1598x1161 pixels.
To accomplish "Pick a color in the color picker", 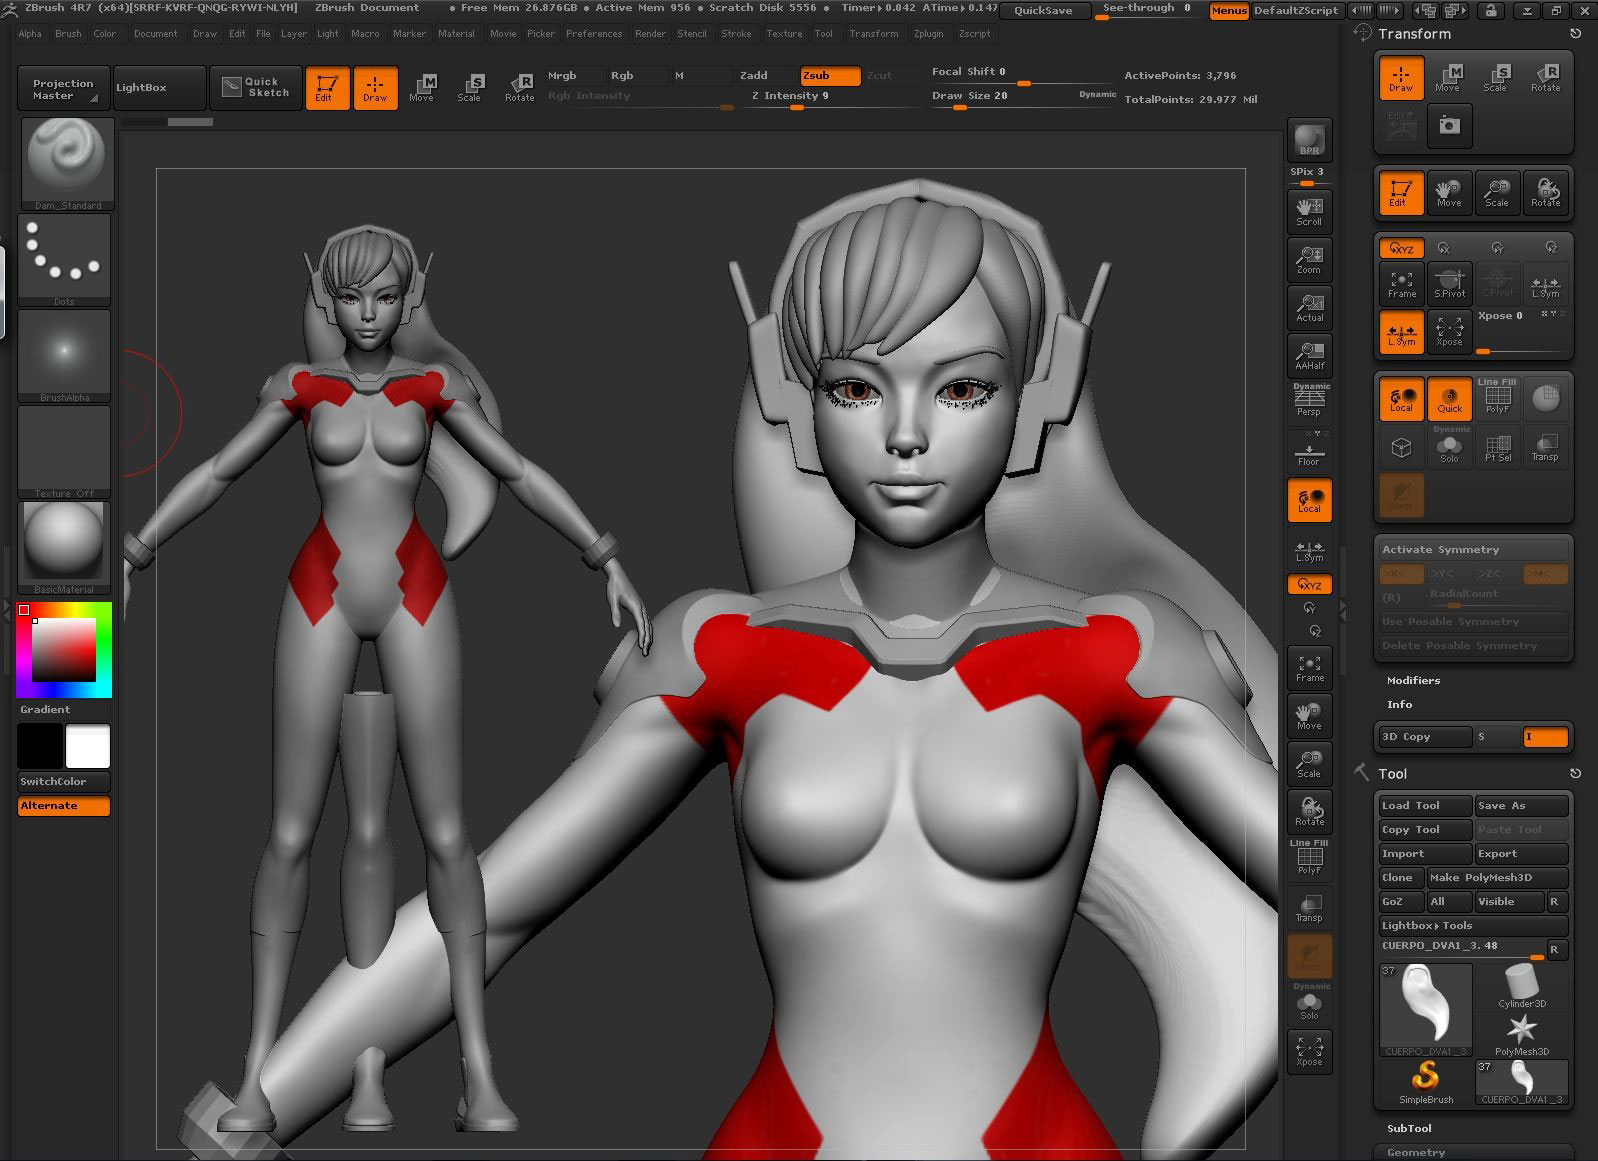I will pyautogui.click(x=64, y=649).
